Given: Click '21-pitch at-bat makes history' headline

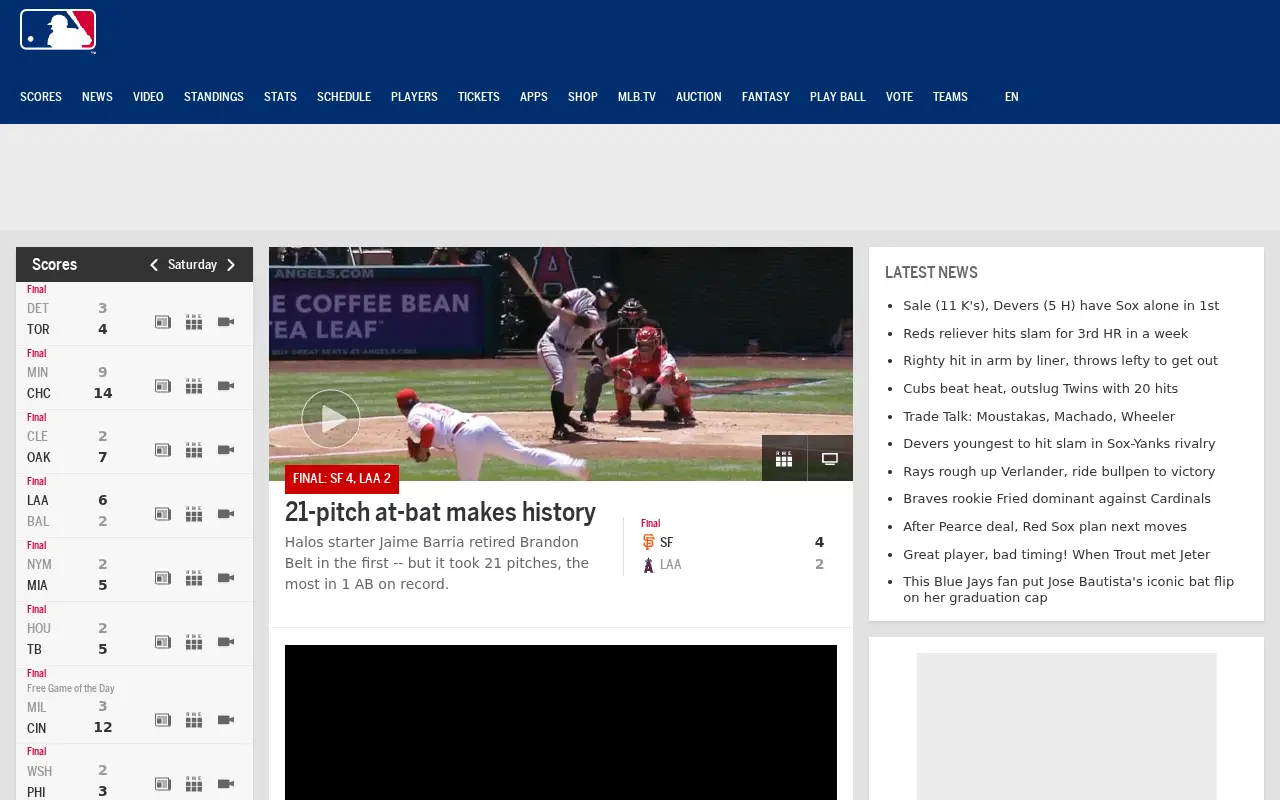Looking at the screenshot, I should 440,512.
